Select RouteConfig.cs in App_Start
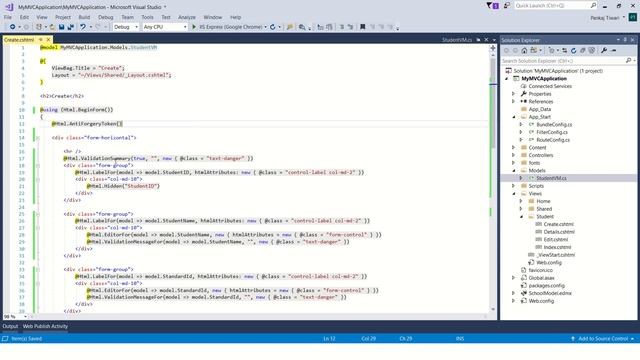Screen dimensions: 640x360 point(553,140)
